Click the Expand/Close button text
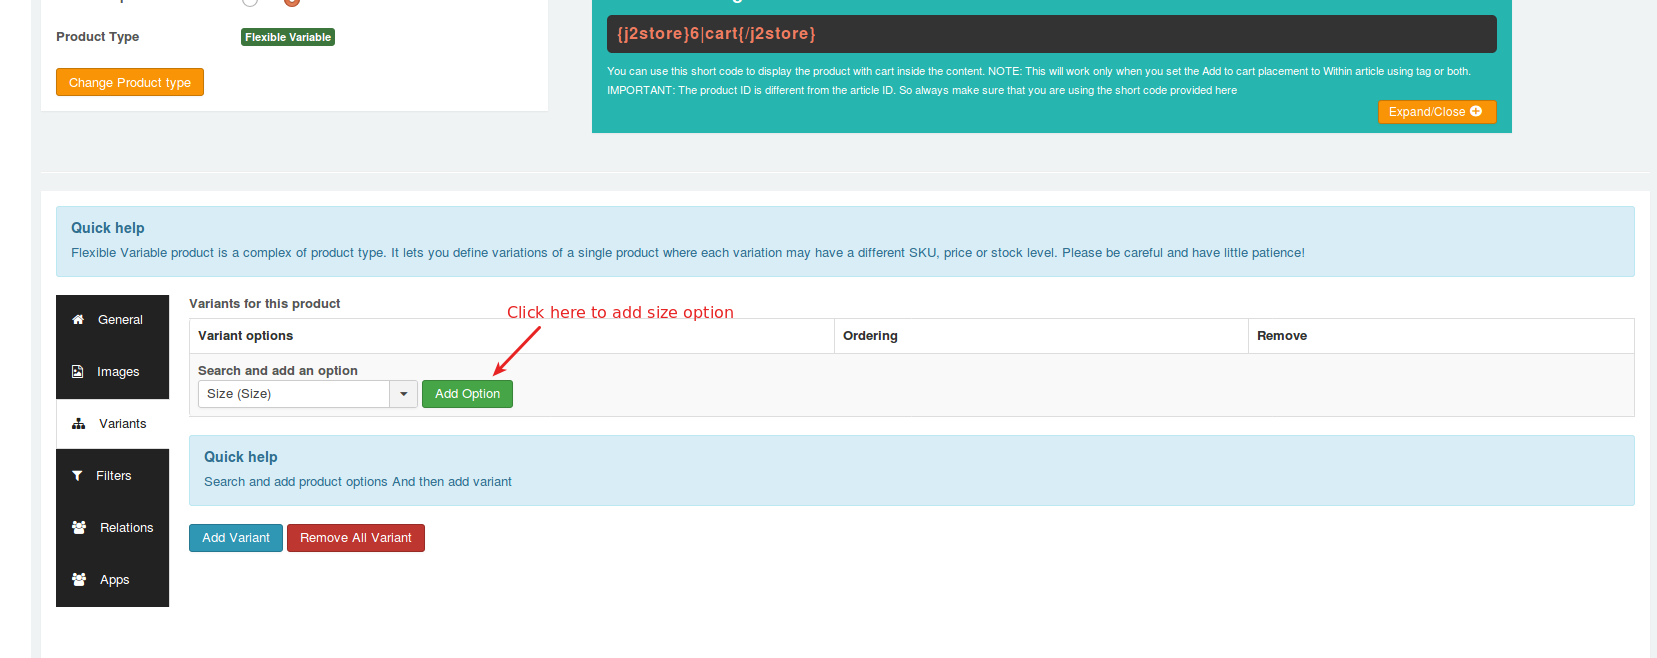Screen dimensions: 1657x658 click(x=1426, y=112)
